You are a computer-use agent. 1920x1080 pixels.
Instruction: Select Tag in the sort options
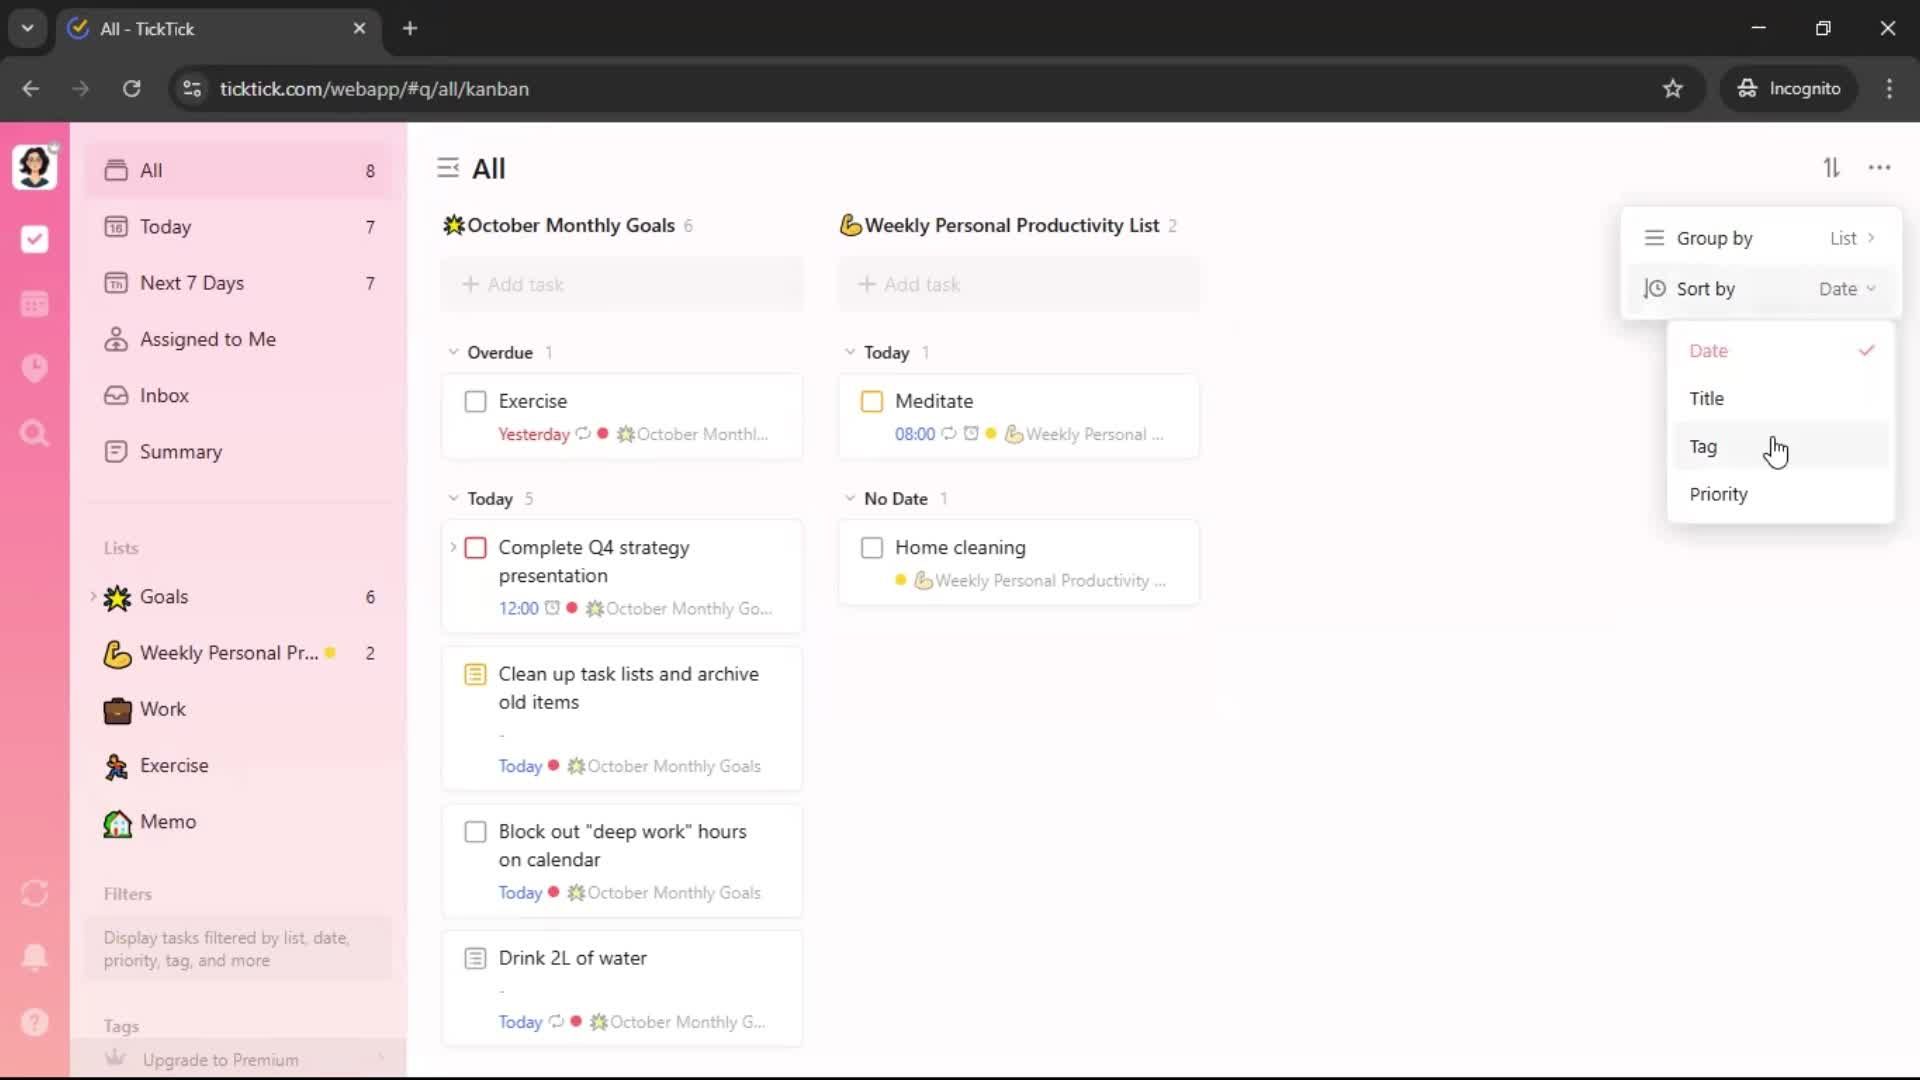pos(1703,447)
